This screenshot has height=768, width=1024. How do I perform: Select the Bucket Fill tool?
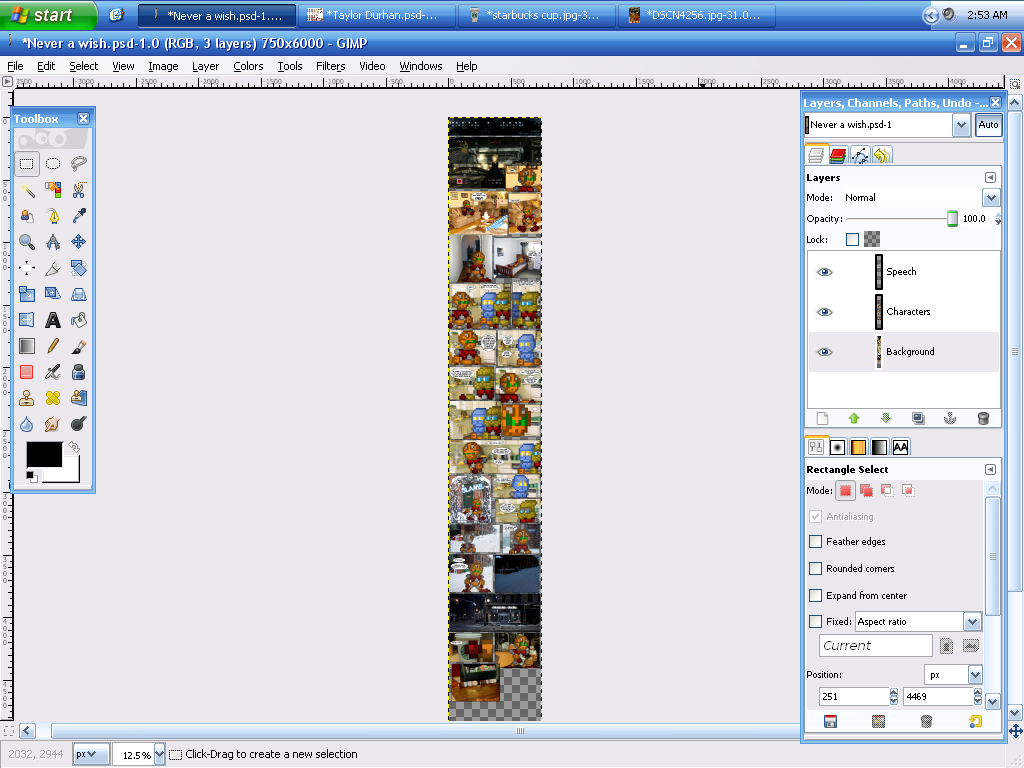point(78,320)
